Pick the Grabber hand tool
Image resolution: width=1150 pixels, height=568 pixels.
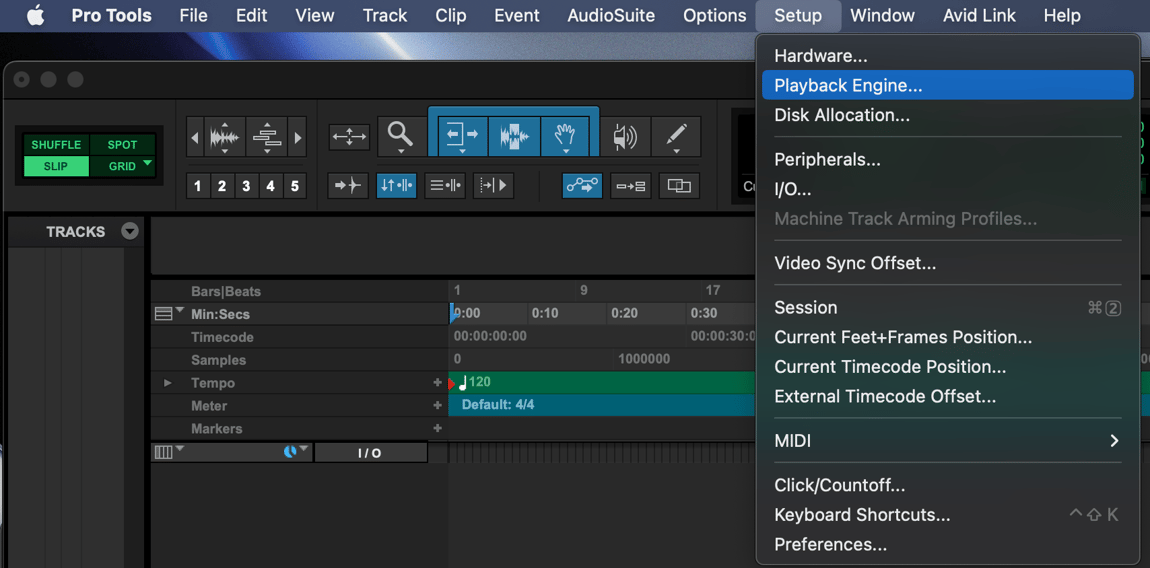click(565, 135)
